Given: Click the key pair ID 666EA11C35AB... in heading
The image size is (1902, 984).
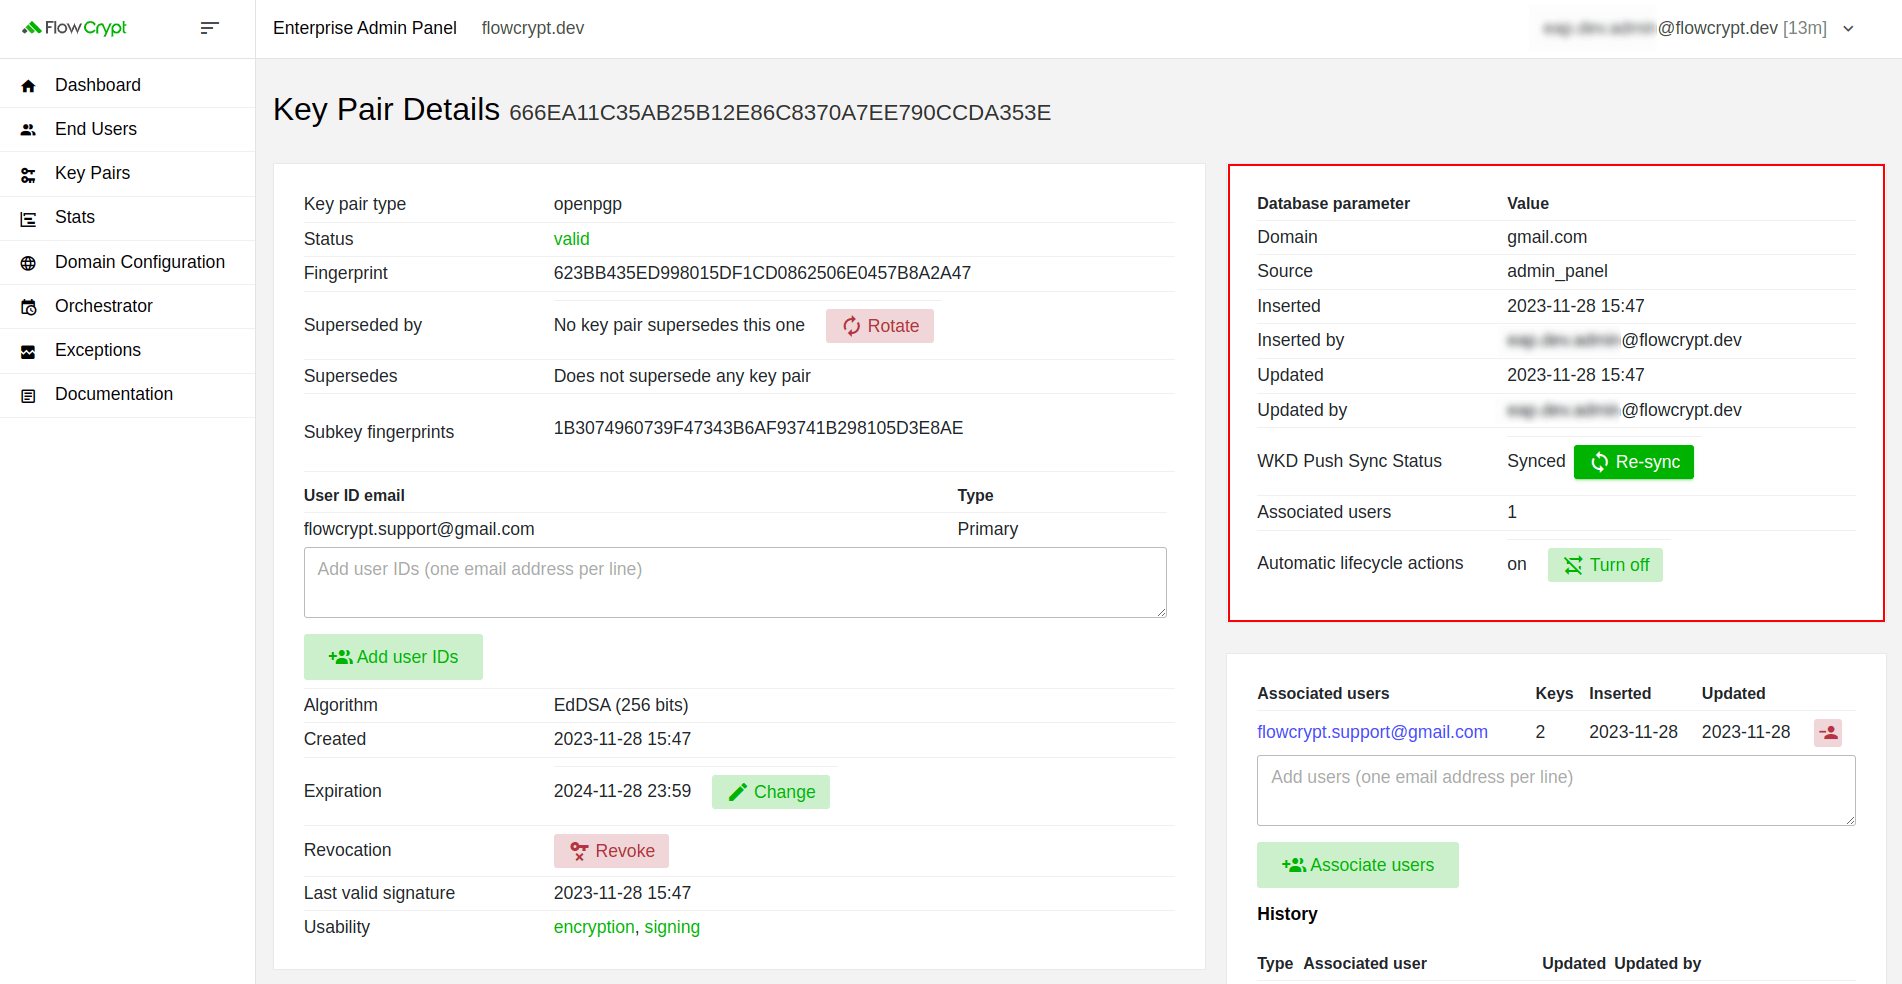Looking at the screenshot, I should (x=780, y=112).
